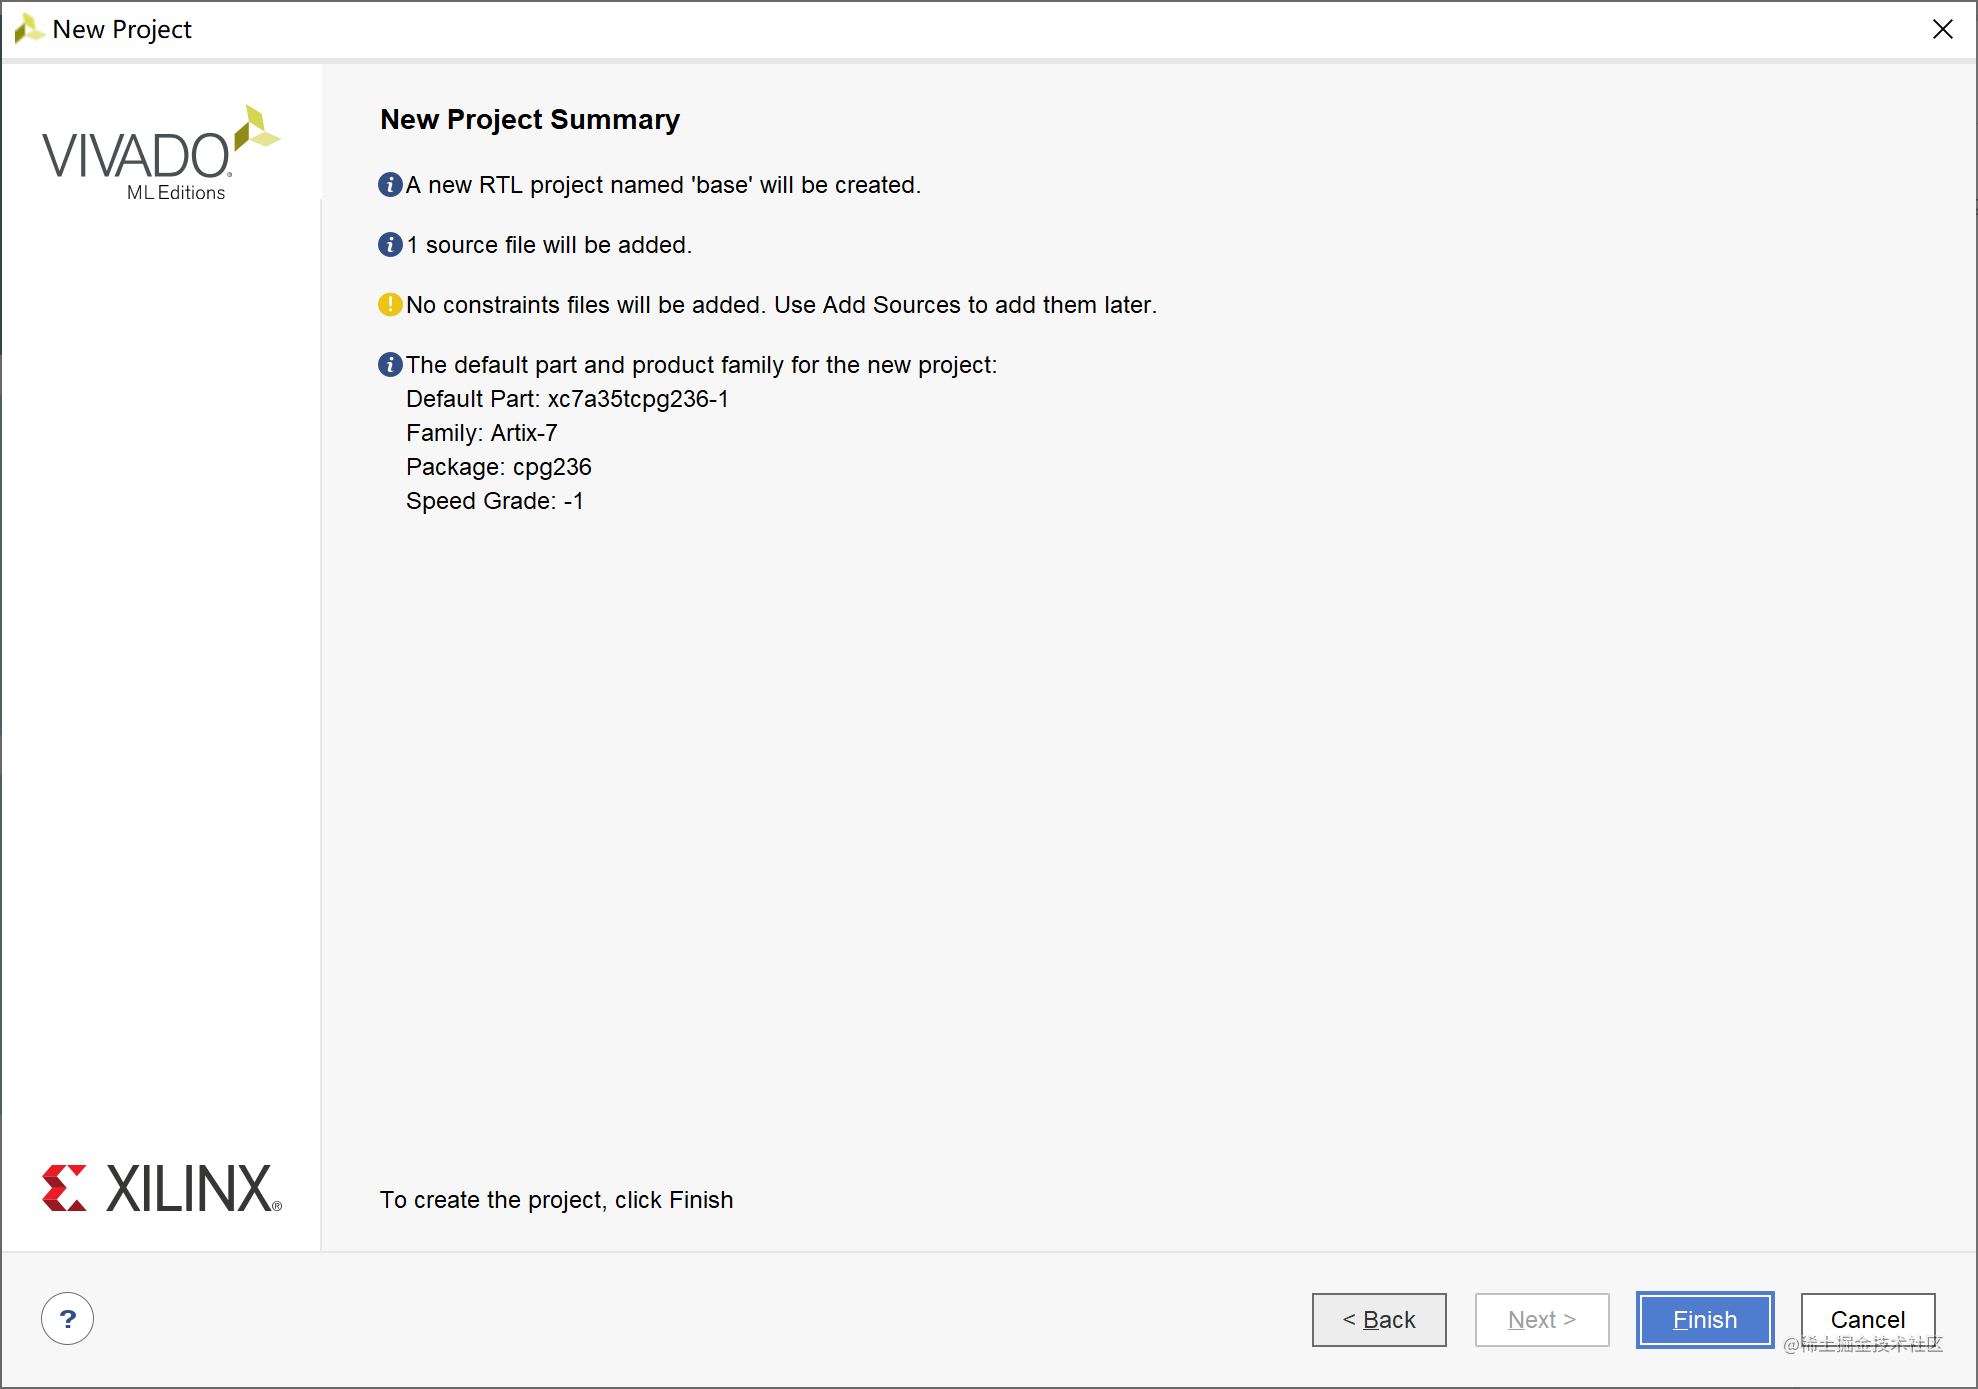Open help via question mark icon
Screen dimensions: 1978x1389
68,1319
